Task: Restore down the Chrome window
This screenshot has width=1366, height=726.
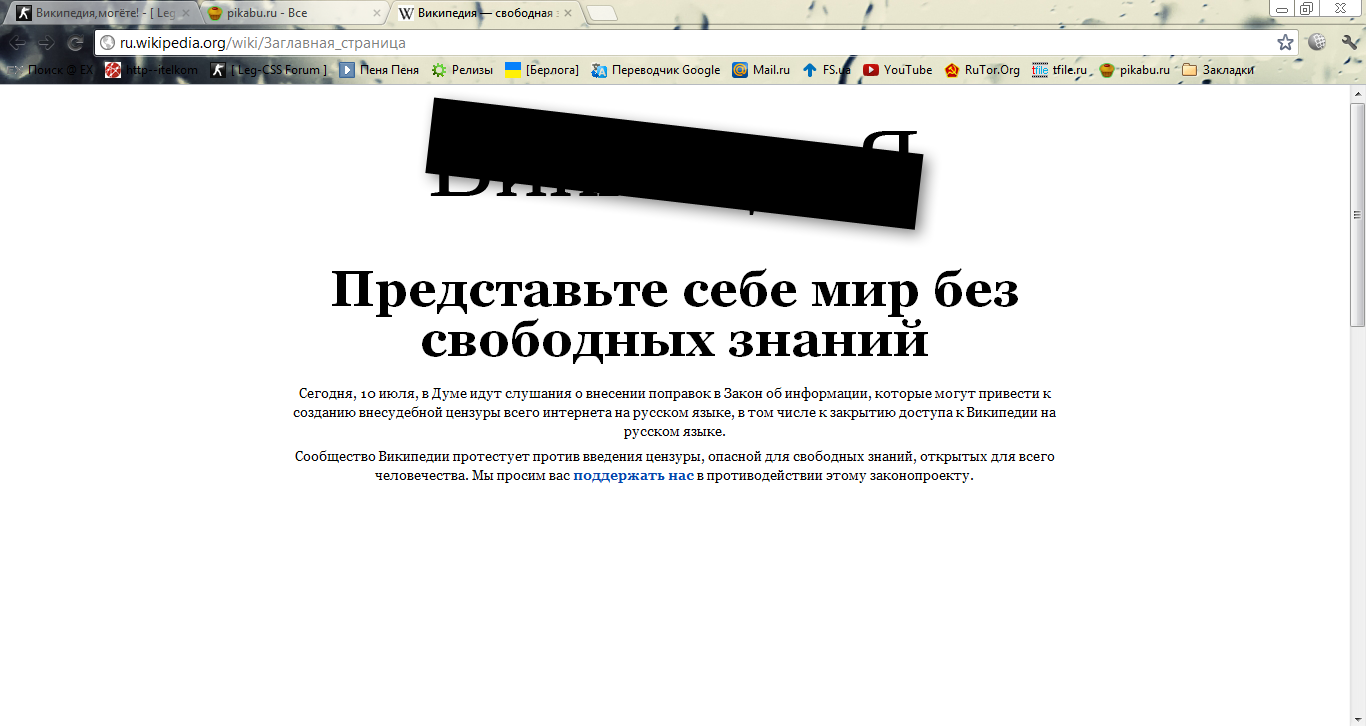Action: (1307, 8)
